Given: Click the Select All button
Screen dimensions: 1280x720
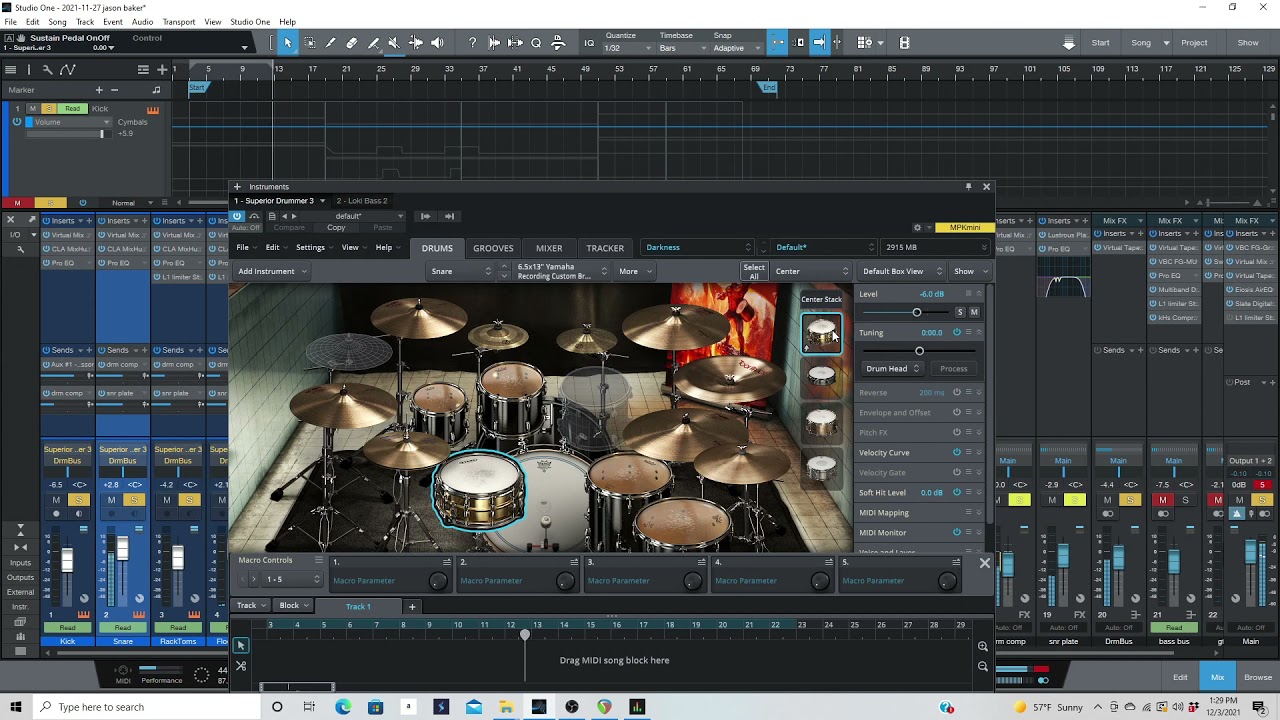Looking at the screenshot, I should pos(754,271).
